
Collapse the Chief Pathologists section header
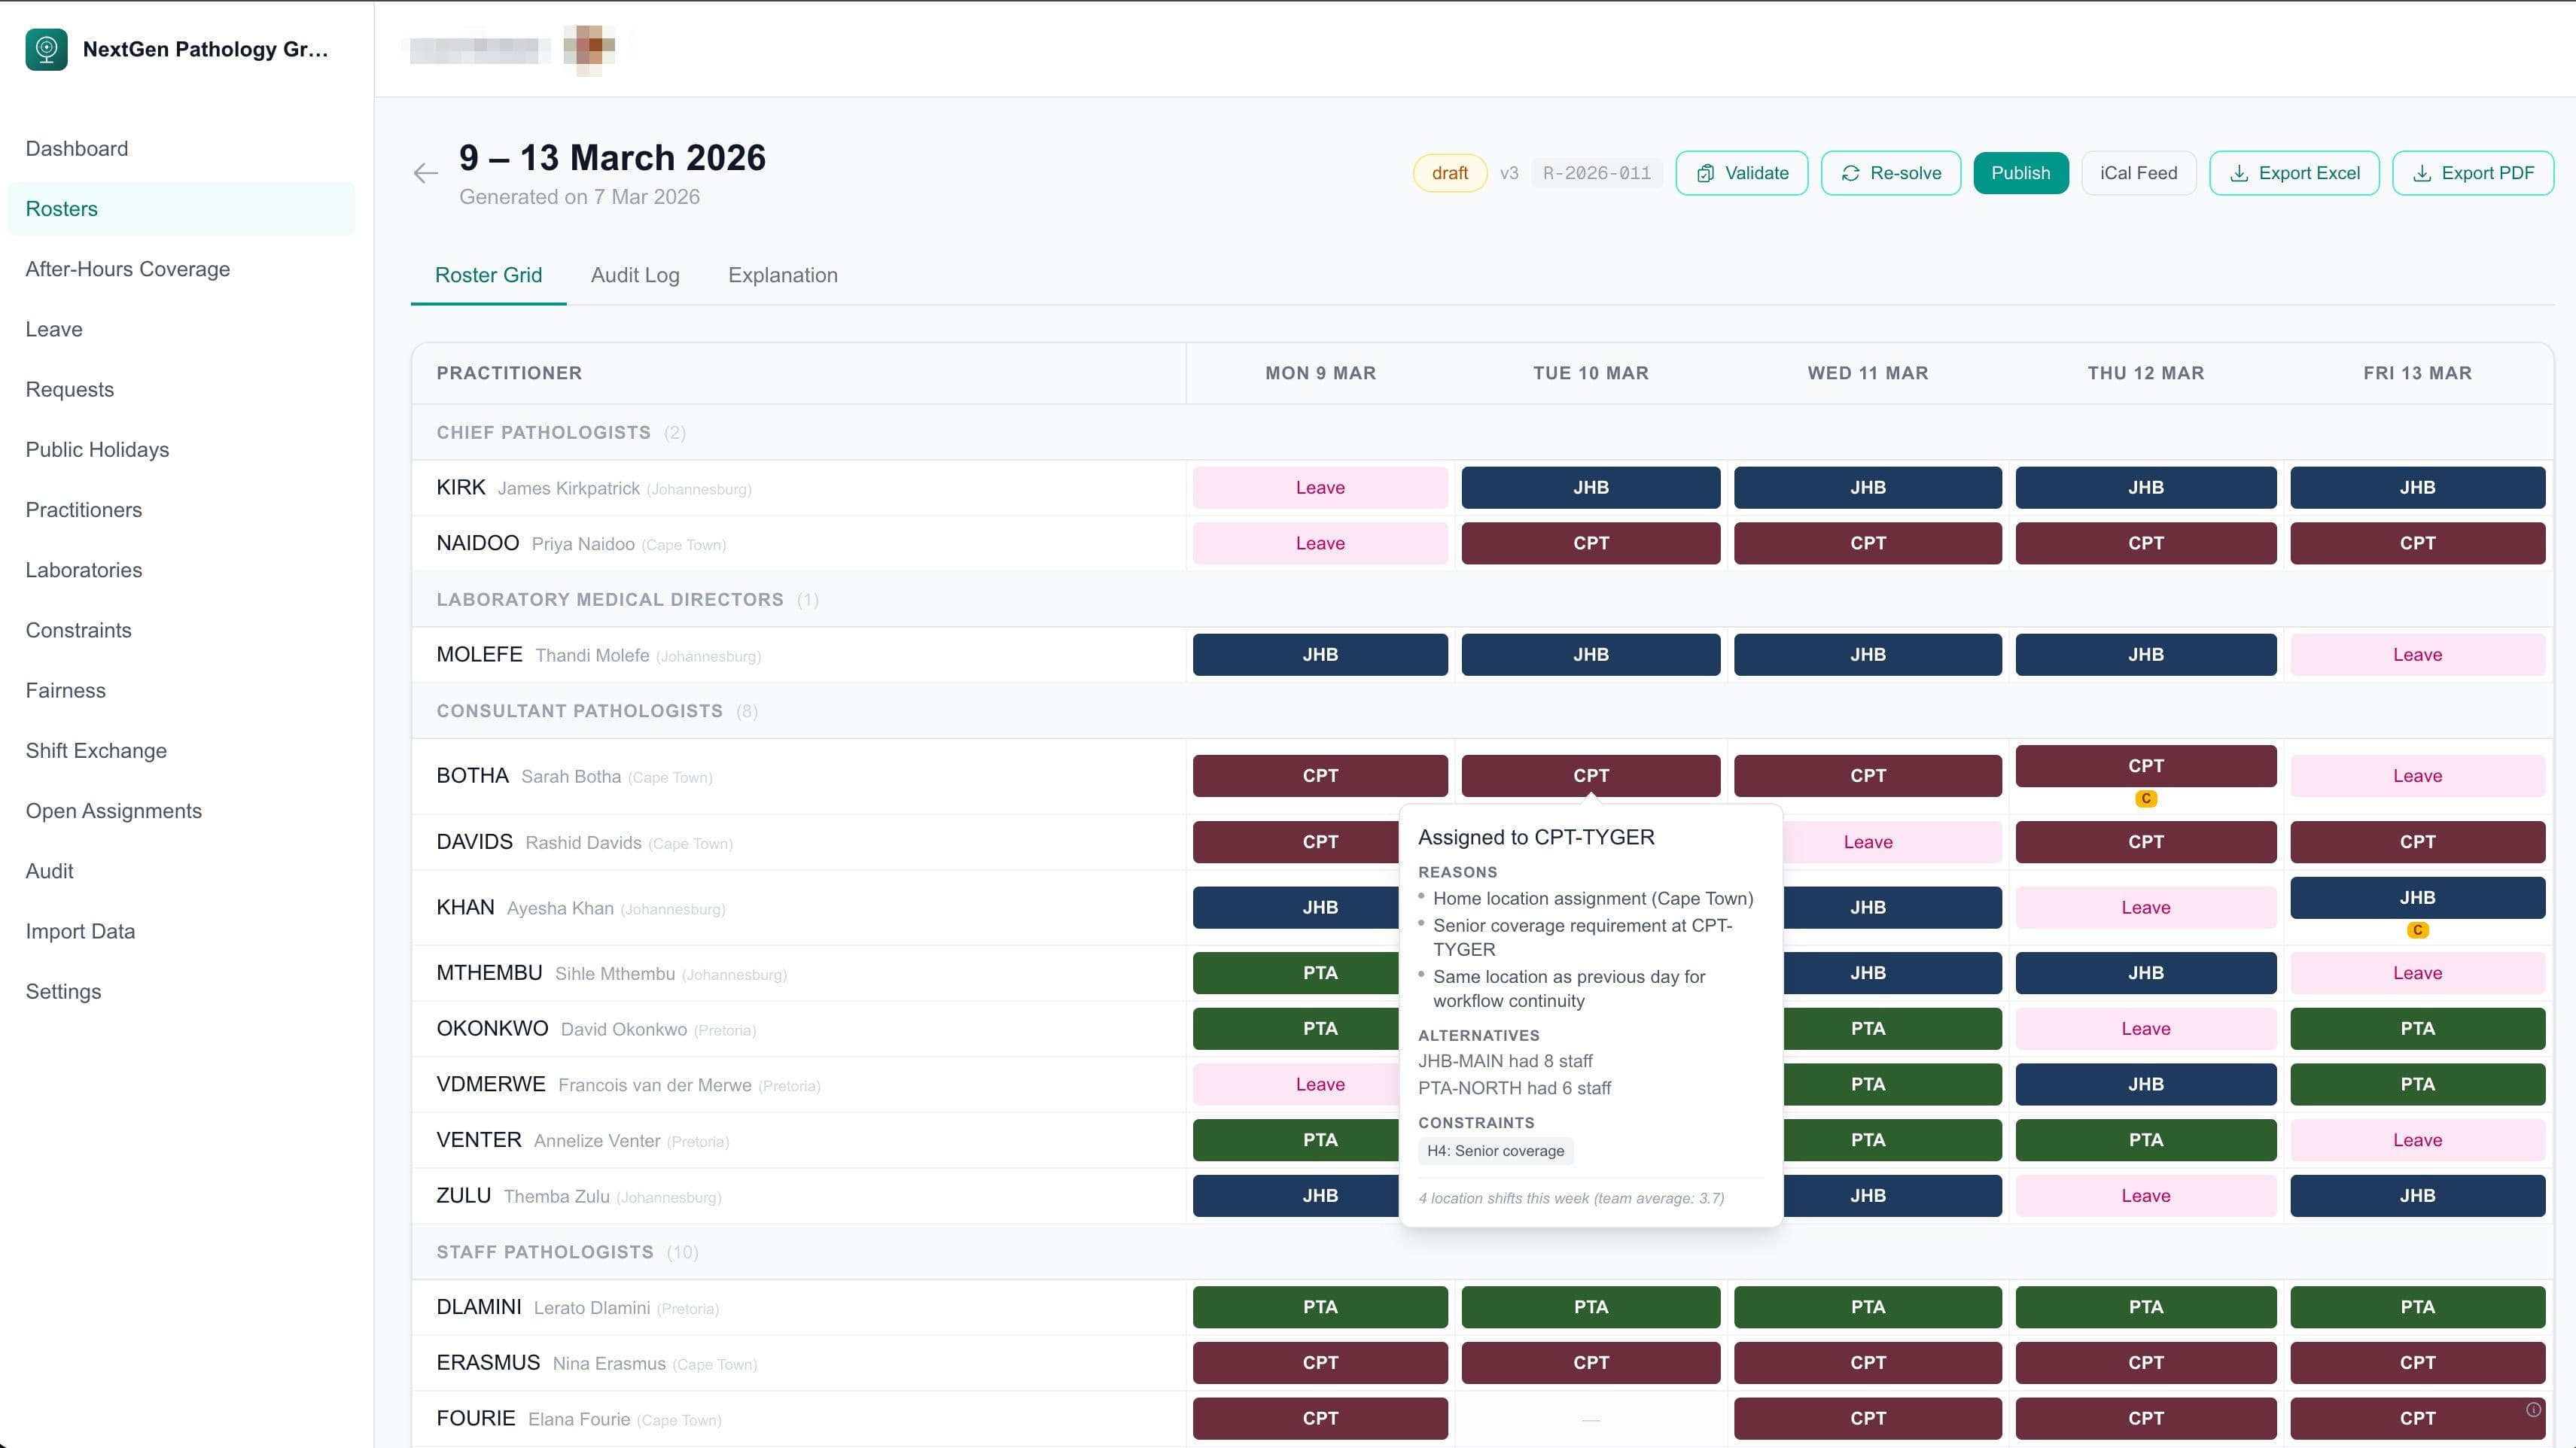[x=543, y=432]
